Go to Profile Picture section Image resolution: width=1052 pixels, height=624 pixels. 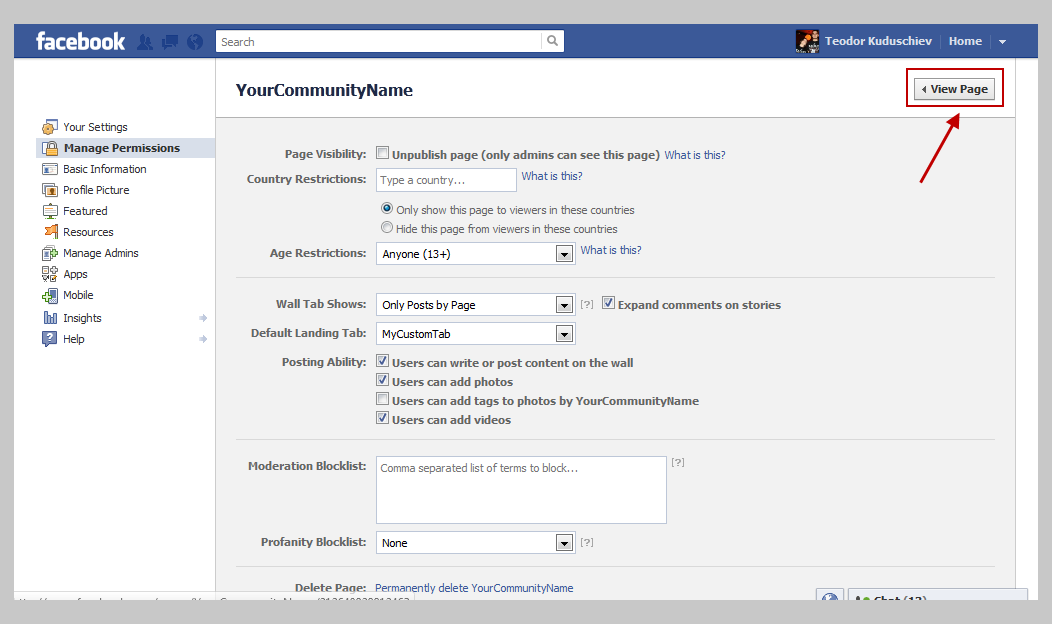click(96, 190)
